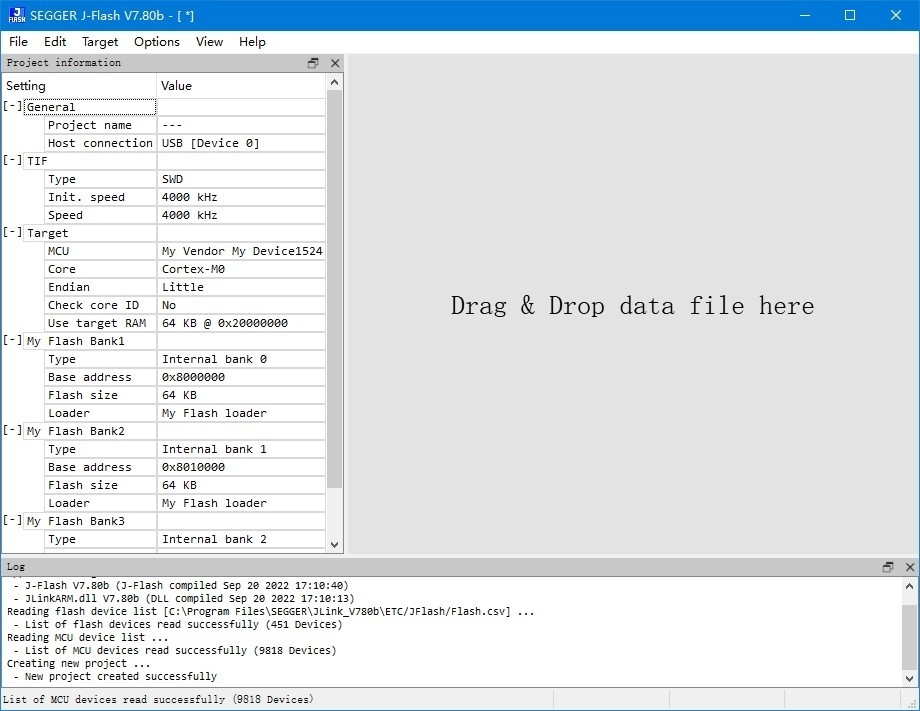
Task: Collapse the General settings group
Action: pyautogui.click(x=12, y=107)
